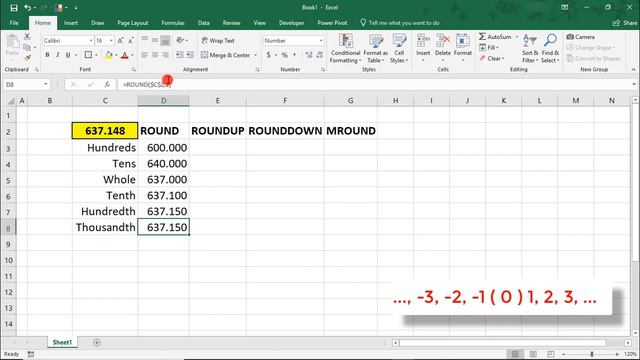Undo the last action

tap(27, 8)
